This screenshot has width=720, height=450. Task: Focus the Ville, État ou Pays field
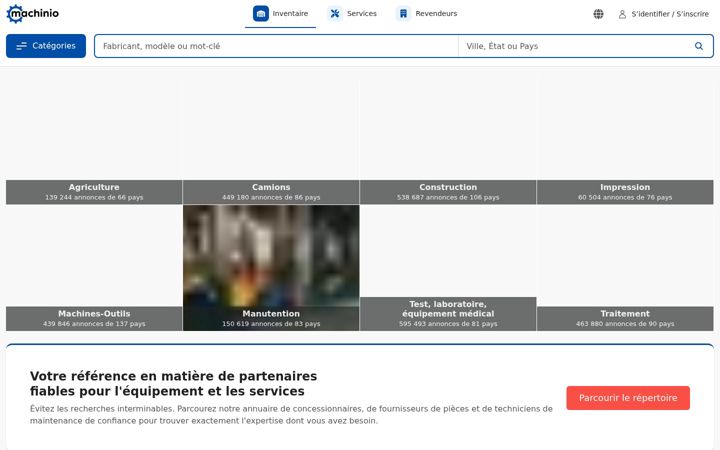pyautogui.click(x=576, y=46)
